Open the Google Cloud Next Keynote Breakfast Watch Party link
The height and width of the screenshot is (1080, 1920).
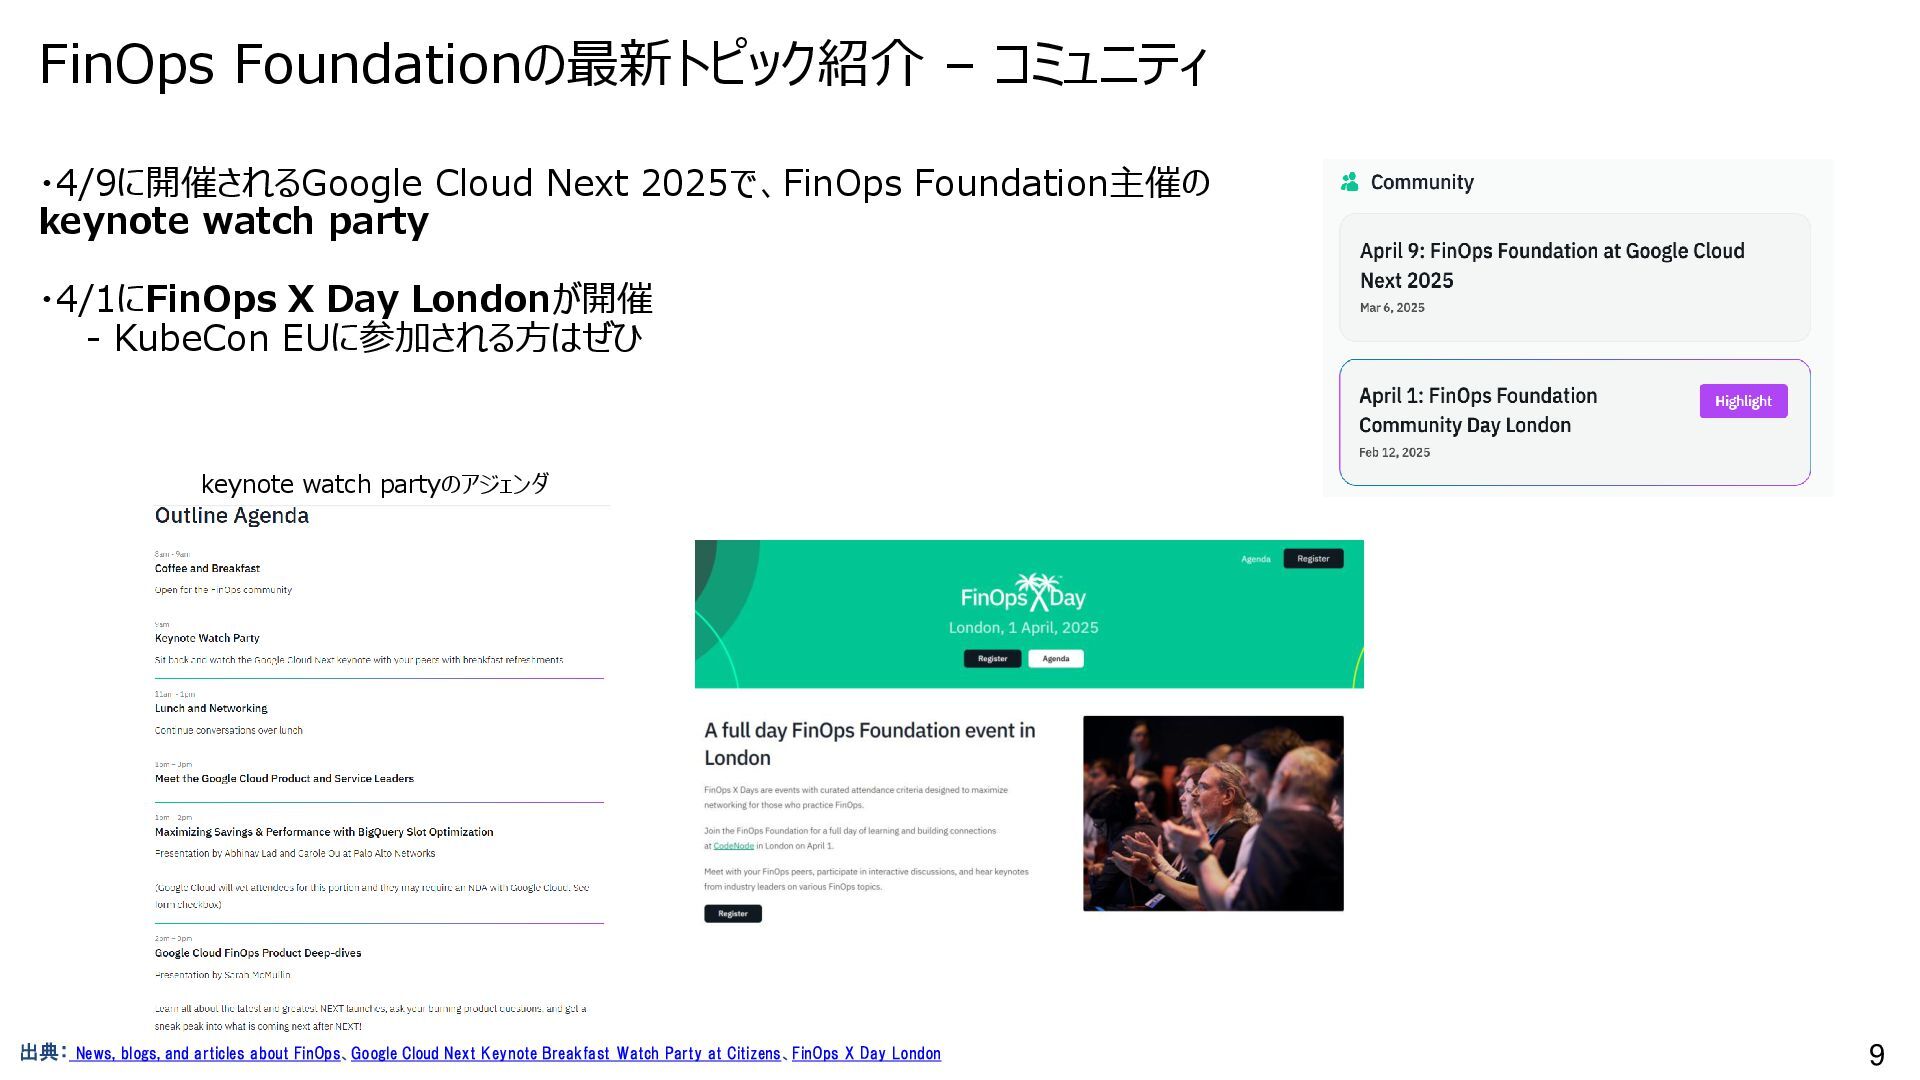(x=565, y=1053)
